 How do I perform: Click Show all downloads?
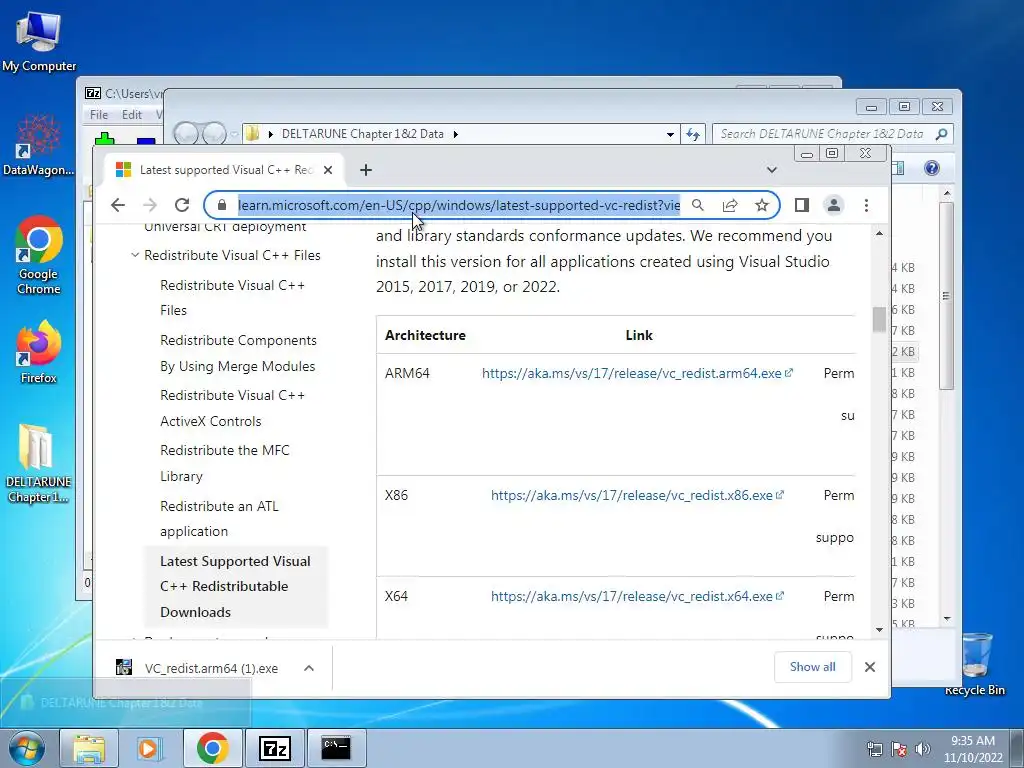click(x=812, y=667)
